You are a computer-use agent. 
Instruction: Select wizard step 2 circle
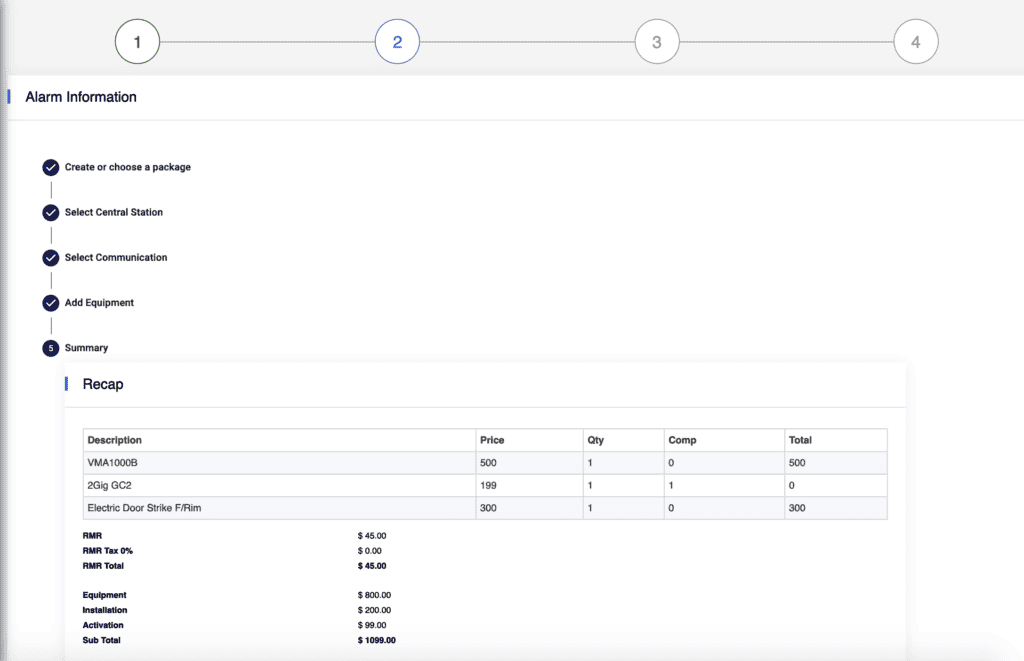[397, 42]
